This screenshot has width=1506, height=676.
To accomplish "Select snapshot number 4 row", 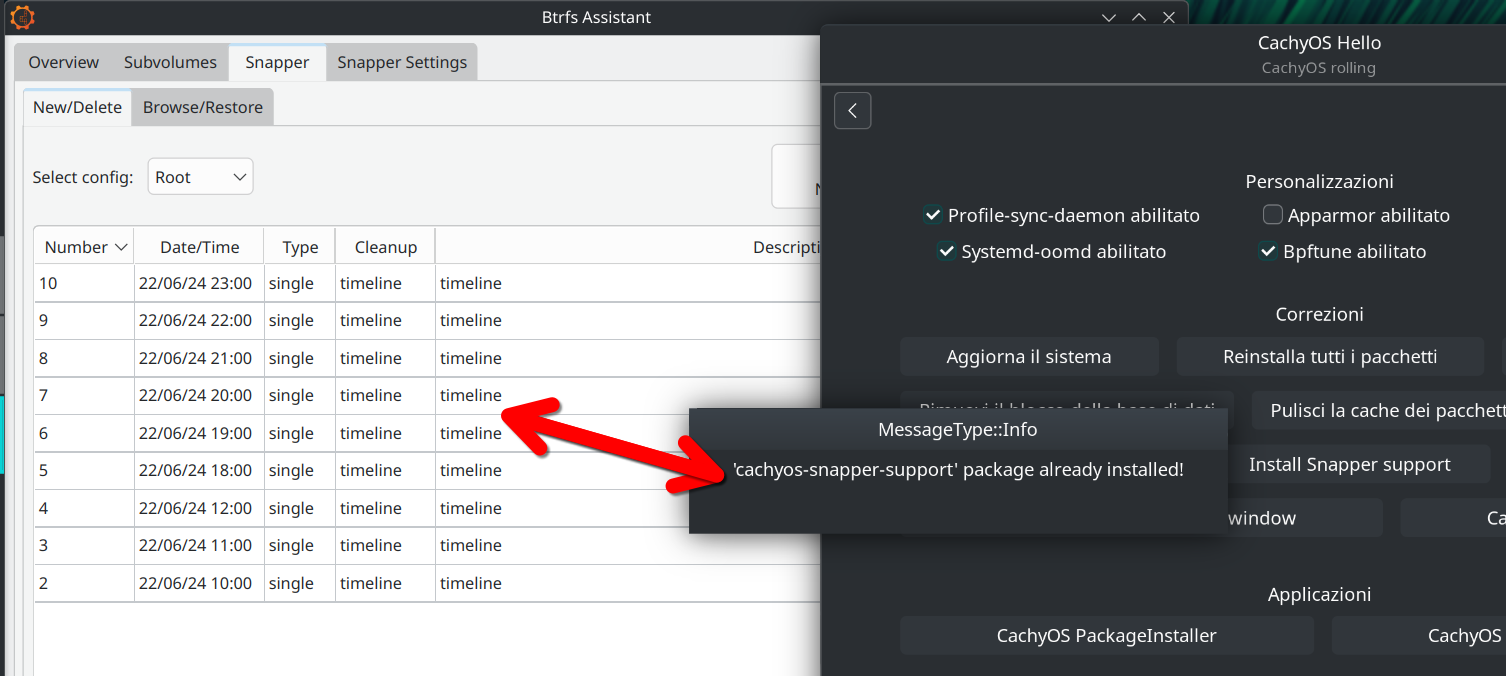I will [428, 508].
